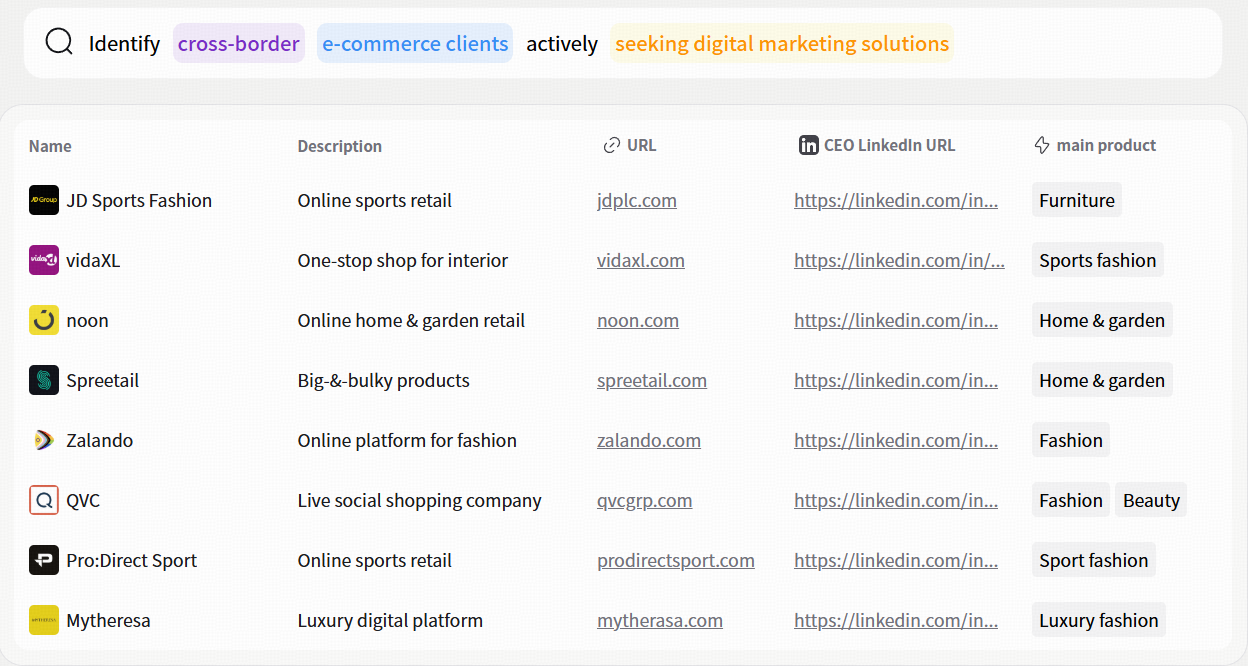The width and height of the screenshot is (1248, 666).
Task: Click the Beauty tag in QVC row
Action: click(x=1150, y=500)
